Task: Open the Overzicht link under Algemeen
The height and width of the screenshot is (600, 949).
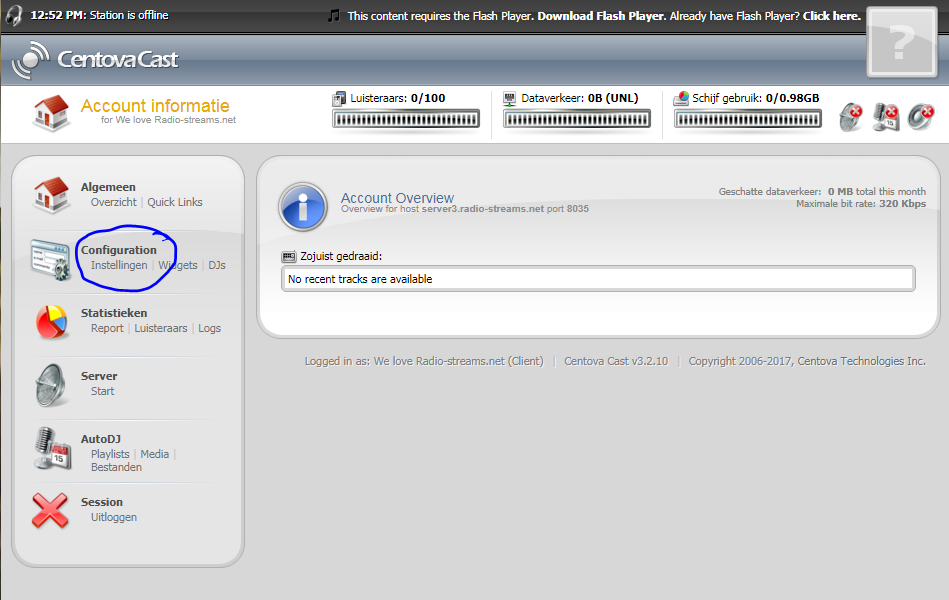Action: click(114, 202)
